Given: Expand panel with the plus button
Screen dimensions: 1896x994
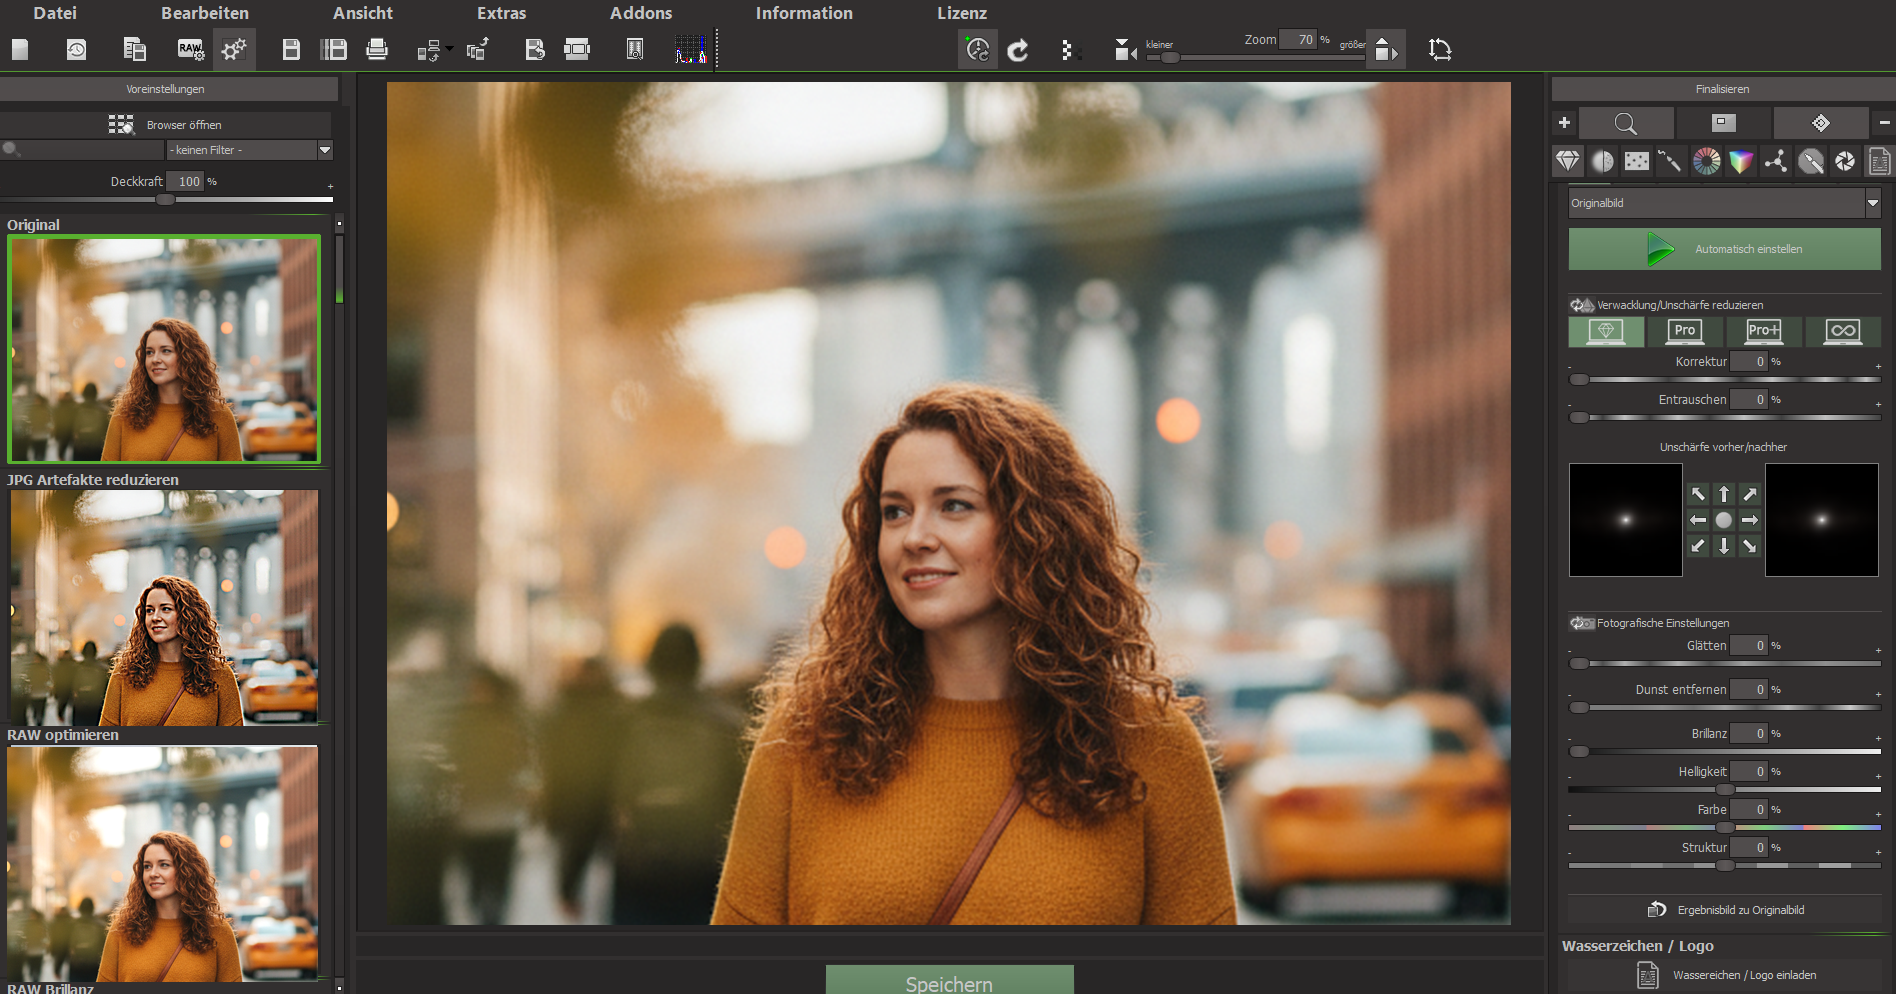Looking at the screenshot, I should [x=1564, y=123].
